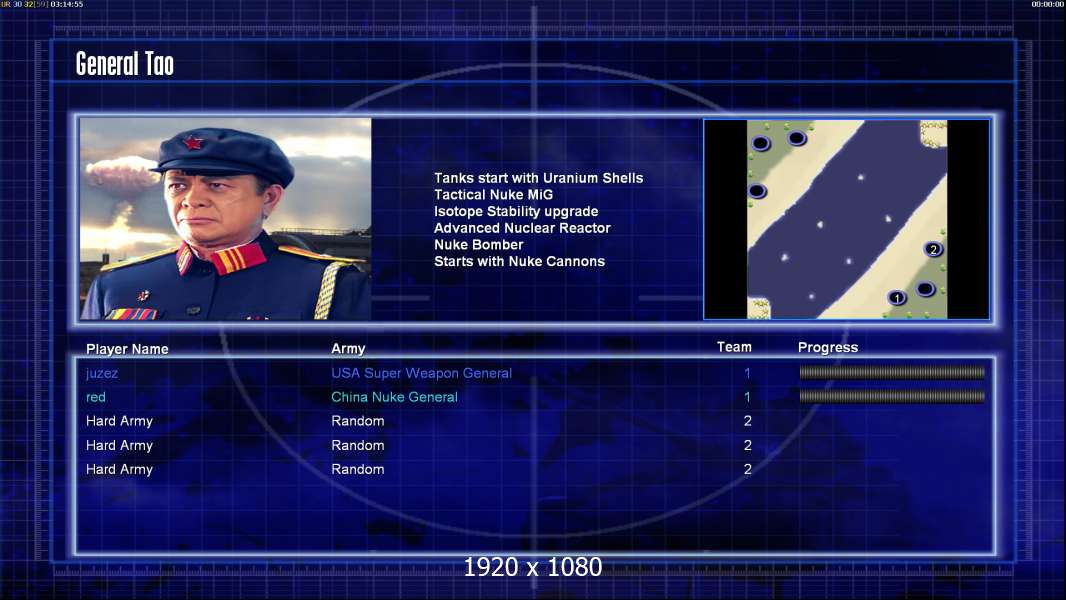Click the 'Team' column header
Image resolution: width=1066 pixels, height=600 pixels.
[x=734, y=347]
